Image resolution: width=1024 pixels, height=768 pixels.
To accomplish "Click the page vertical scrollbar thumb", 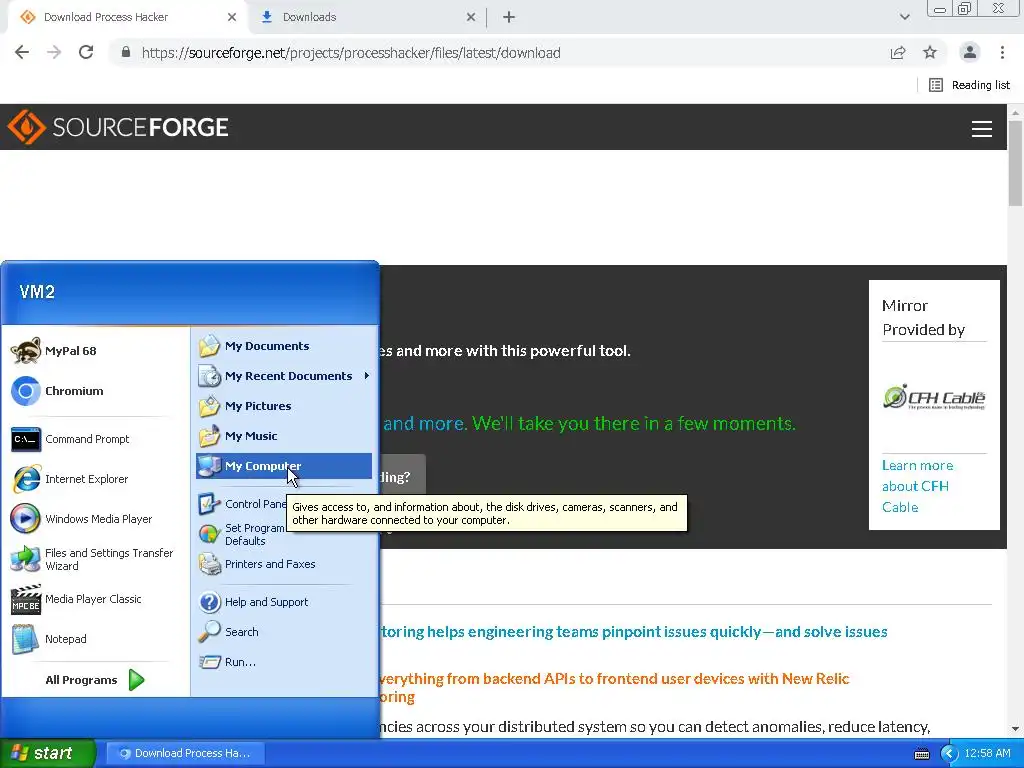I will 1015,163.
